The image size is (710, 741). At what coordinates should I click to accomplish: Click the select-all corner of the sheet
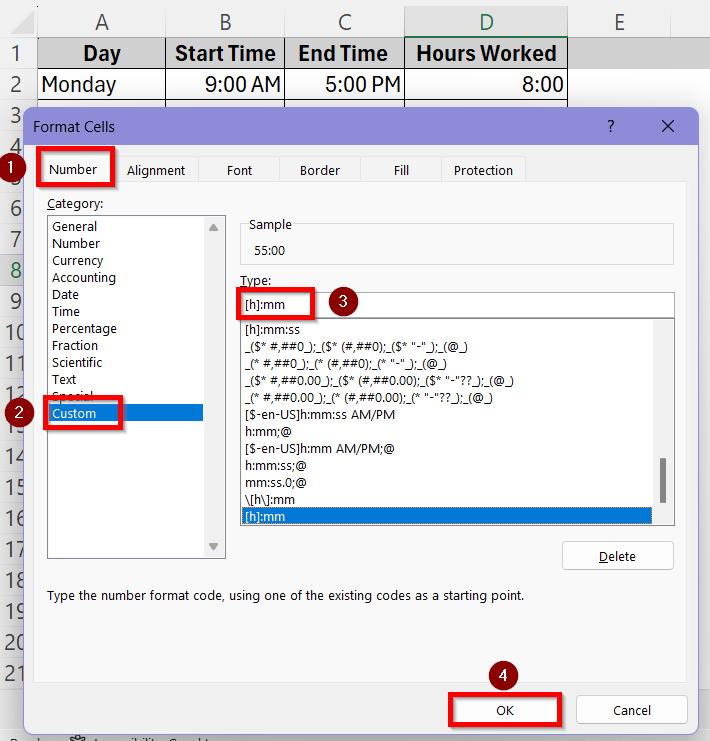[x=21, y=23]
